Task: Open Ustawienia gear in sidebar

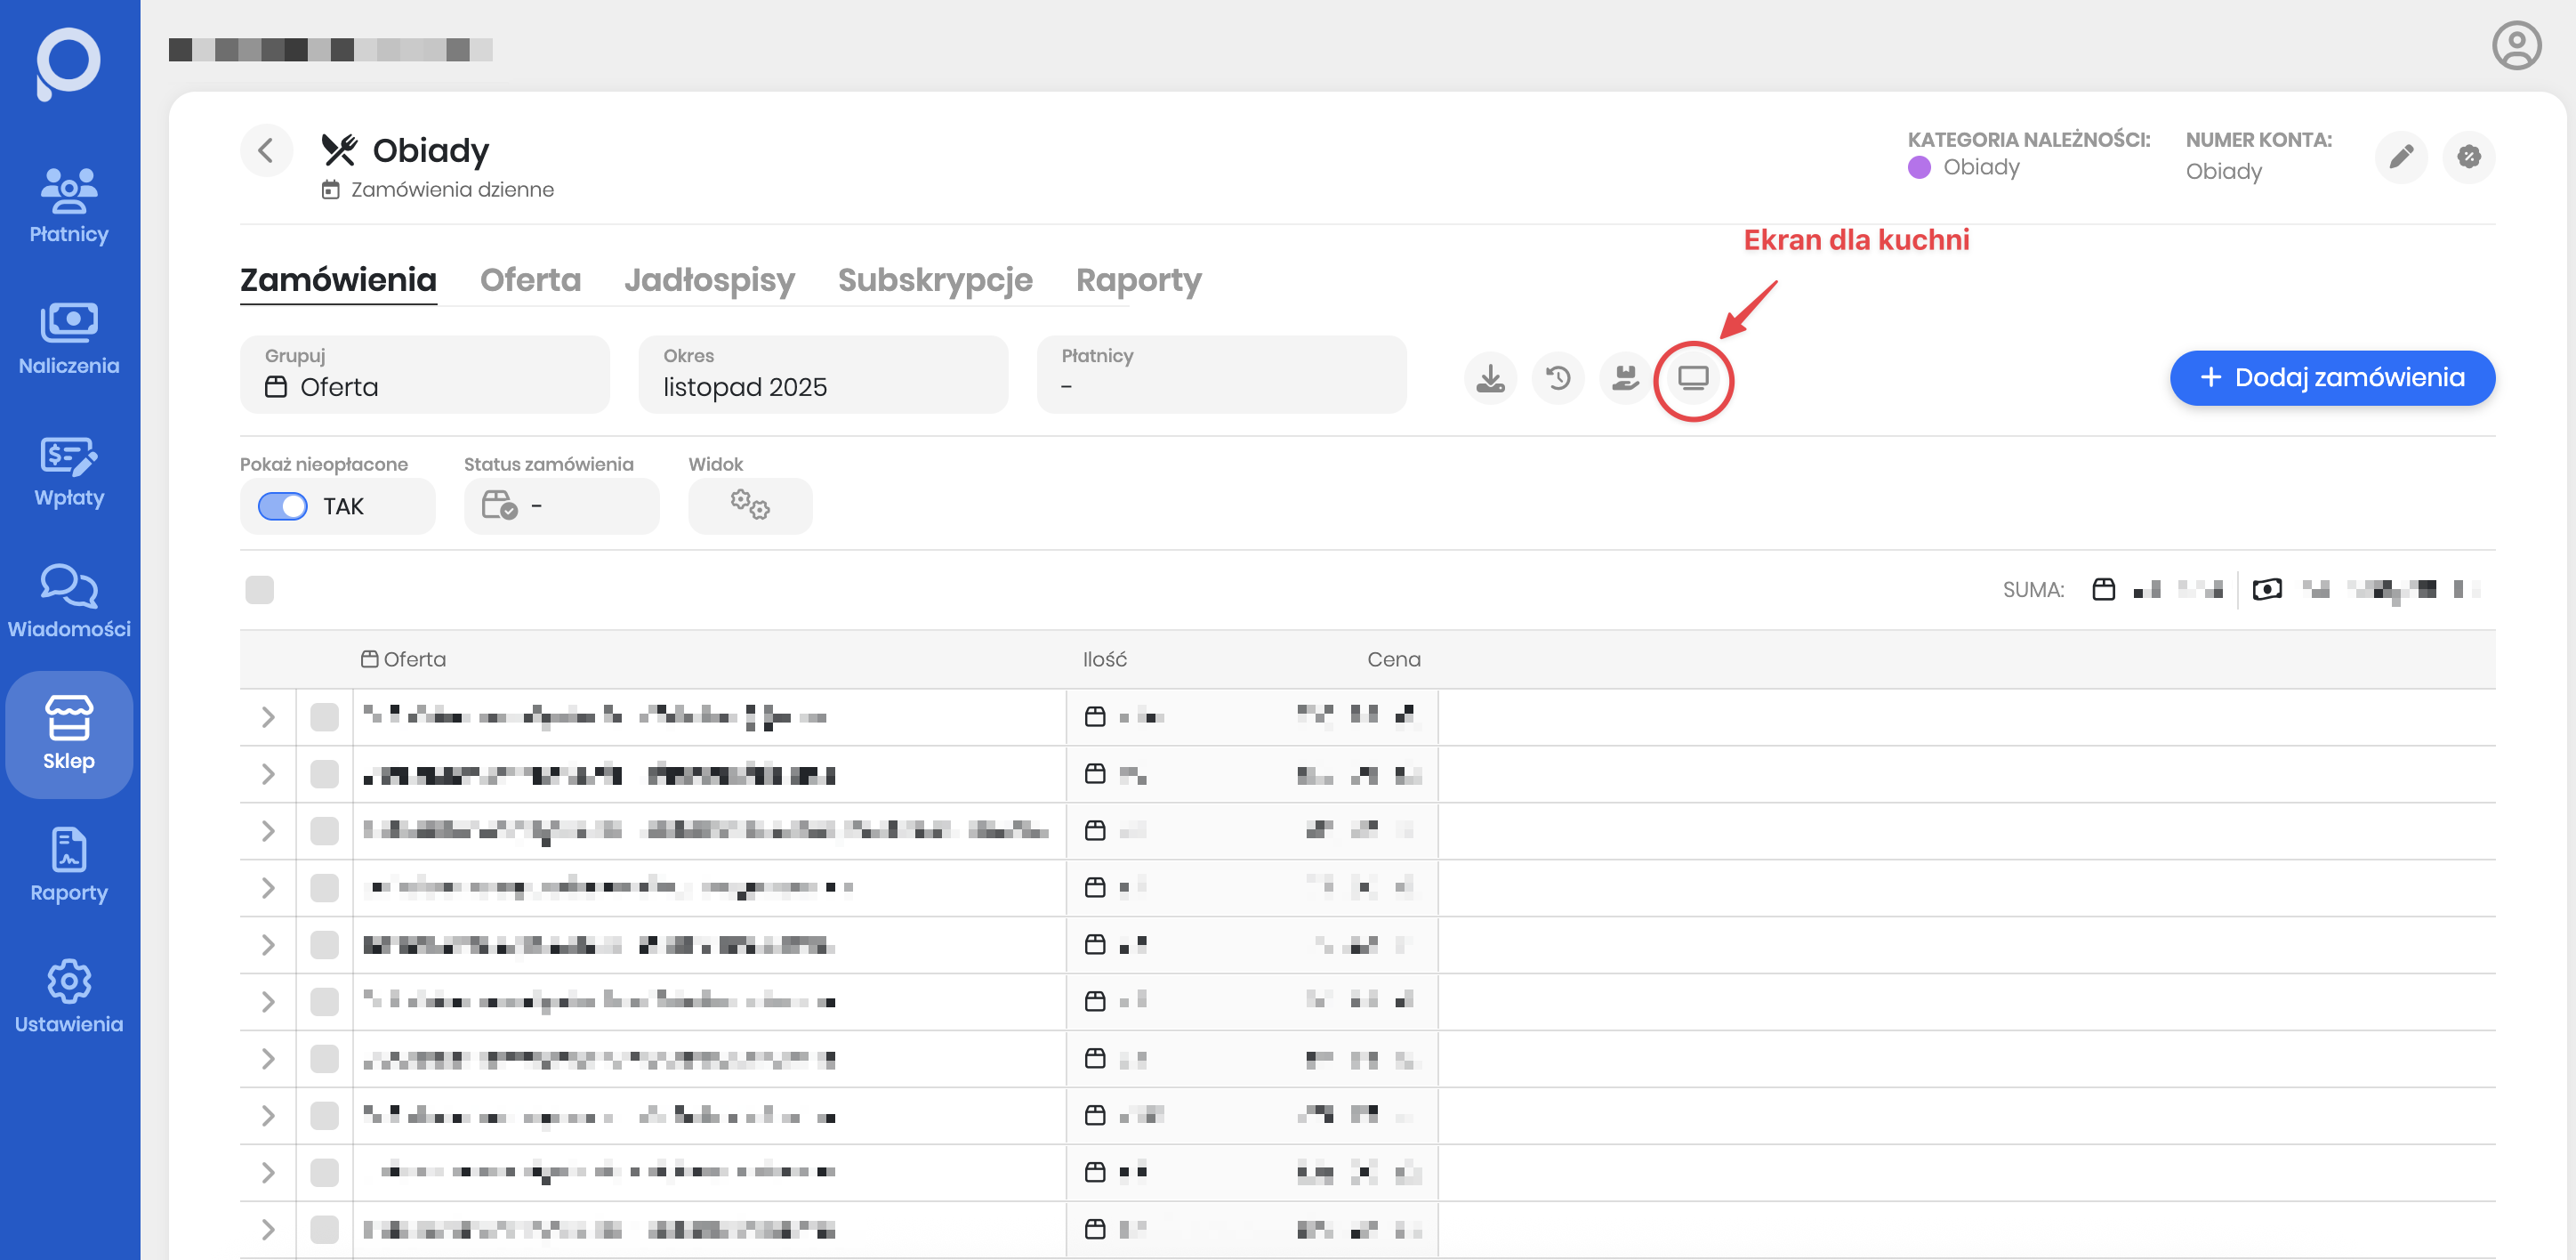Action: (x=69, y=997)
